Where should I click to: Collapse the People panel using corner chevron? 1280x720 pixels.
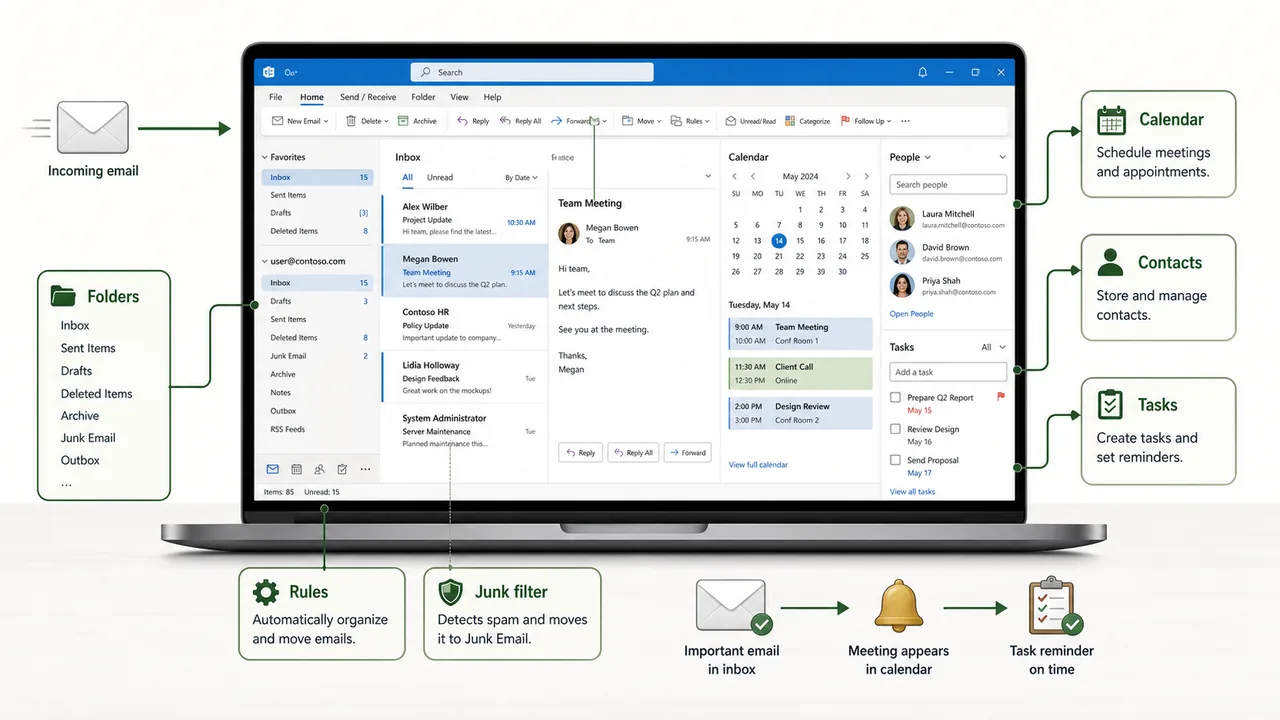coord(1003,157)
